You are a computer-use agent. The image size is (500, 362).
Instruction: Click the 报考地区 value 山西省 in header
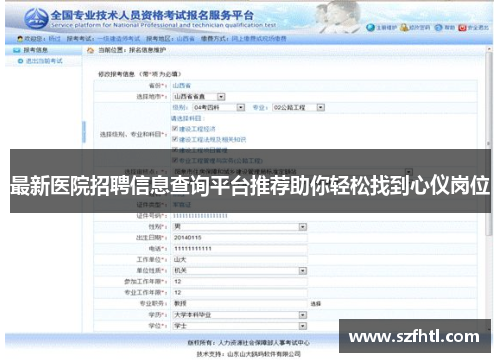point(185,39)
